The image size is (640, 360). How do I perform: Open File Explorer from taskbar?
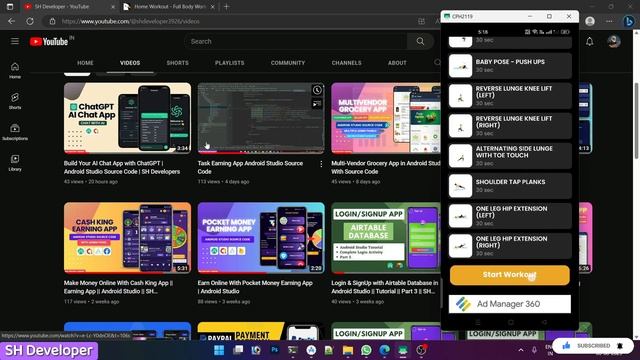[x=348, y=350]
